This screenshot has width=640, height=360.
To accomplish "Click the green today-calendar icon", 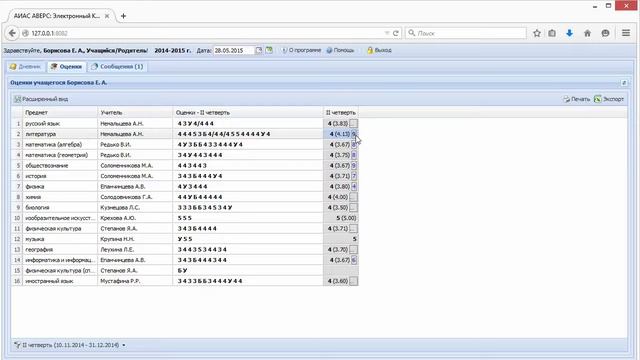I will pos(269,50).
